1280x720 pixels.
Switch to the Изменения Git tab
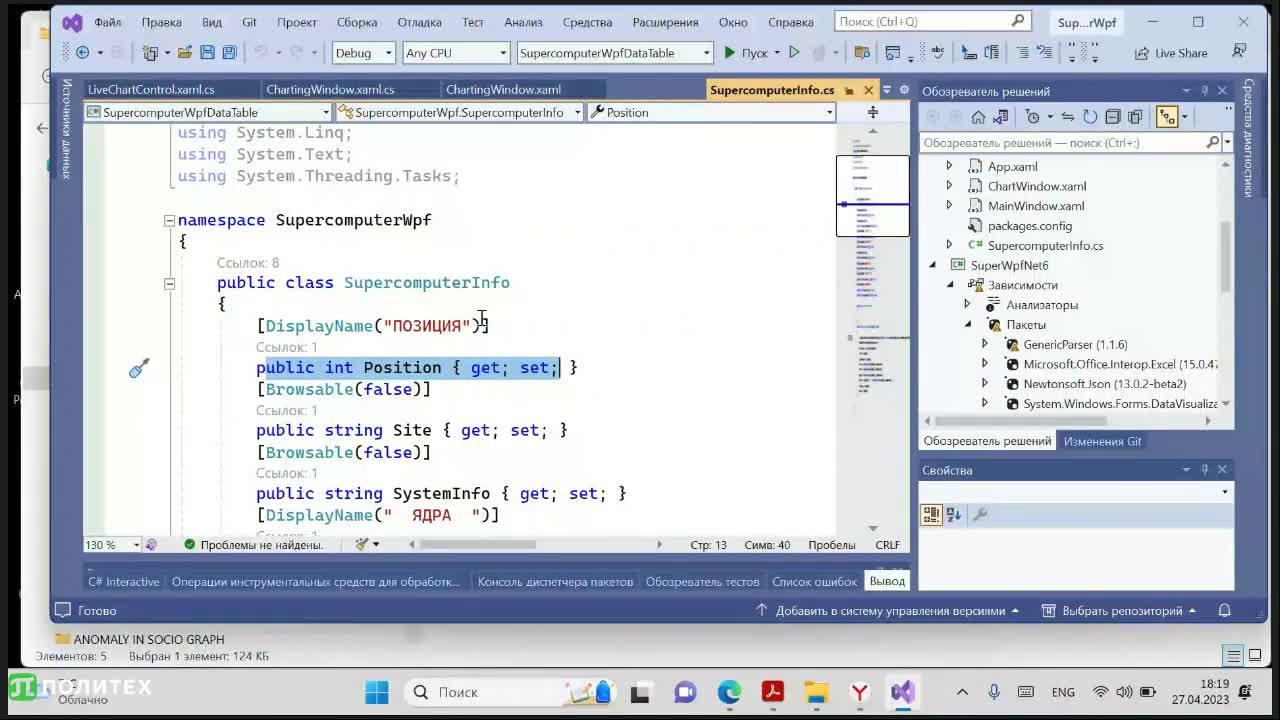pyautogui.click(x=1102, y=441)
